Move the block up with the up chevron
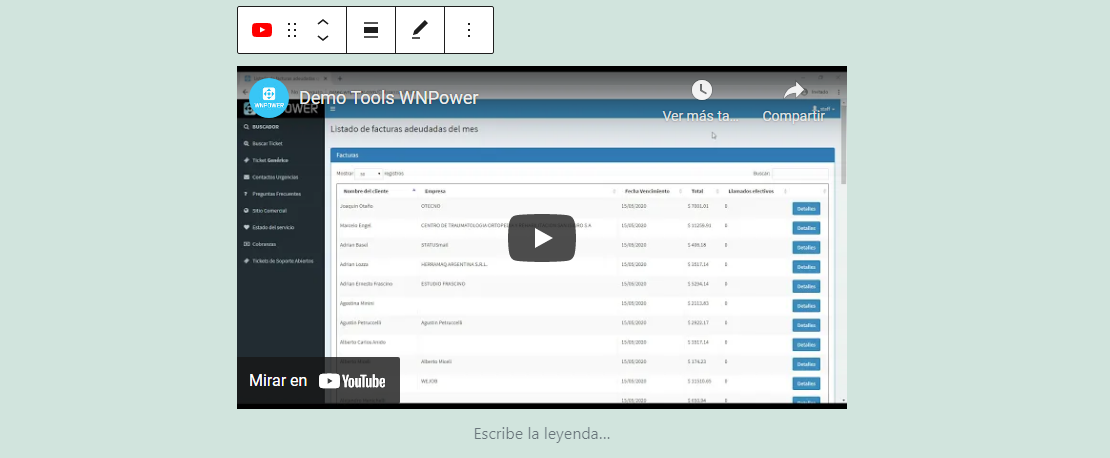Viewport: 1110px width, 458px height. point(323,23)
